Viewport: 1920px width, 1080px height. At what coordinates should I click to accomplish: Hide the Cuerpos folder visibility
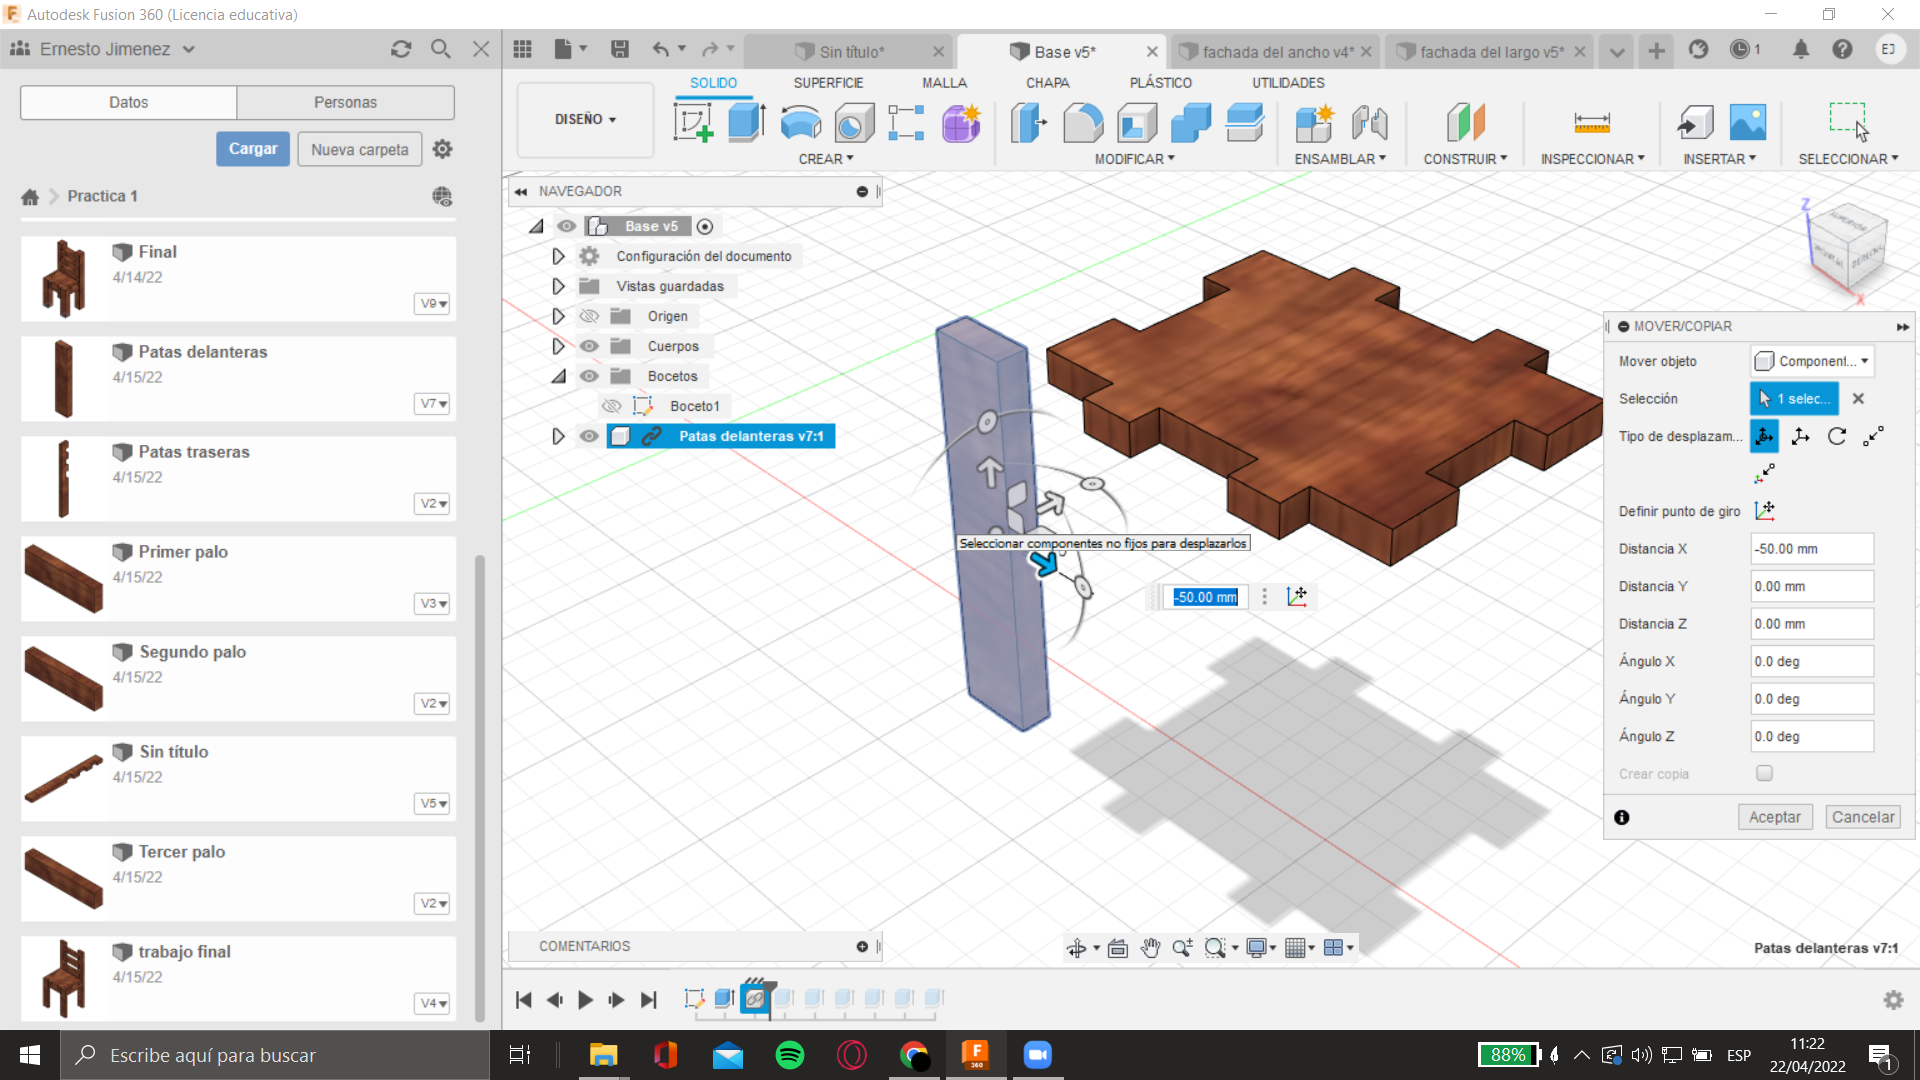pos(589,346)
